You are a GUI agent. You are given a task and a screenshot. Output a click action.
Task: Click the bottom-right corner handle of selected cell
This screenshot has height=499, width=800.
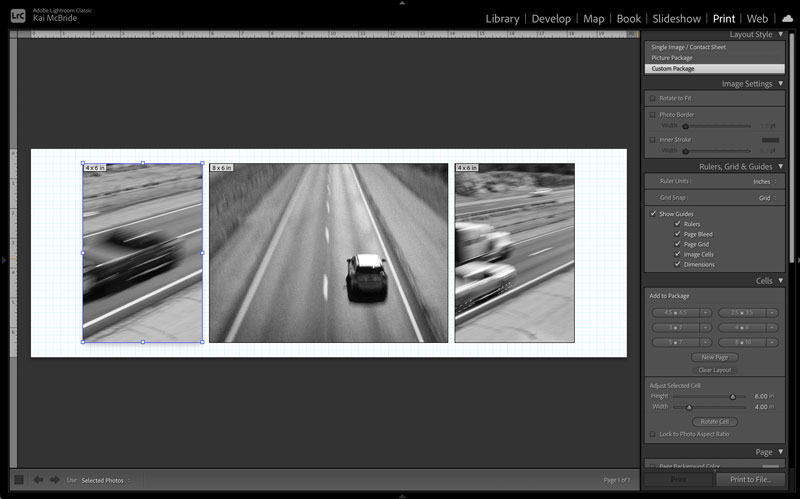pyautogui.click(x=203, y=342)
